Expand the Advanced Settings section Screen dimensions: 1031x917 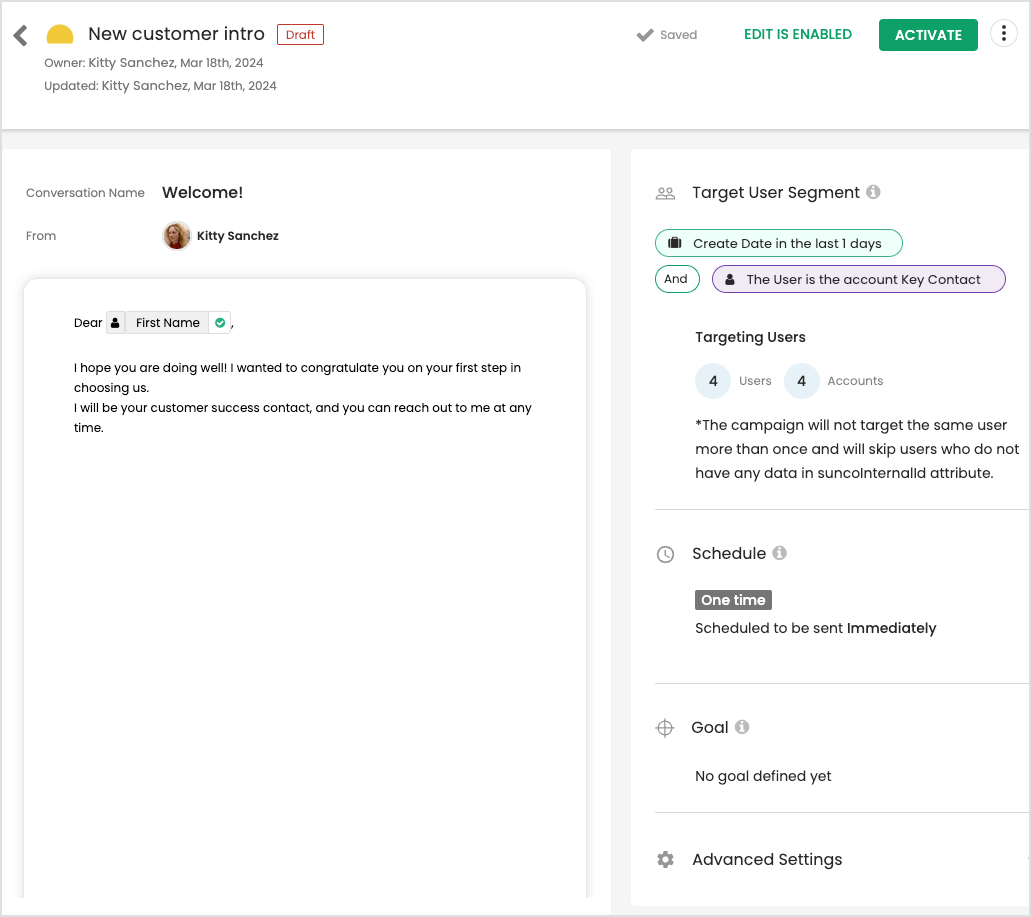[767, 860]
